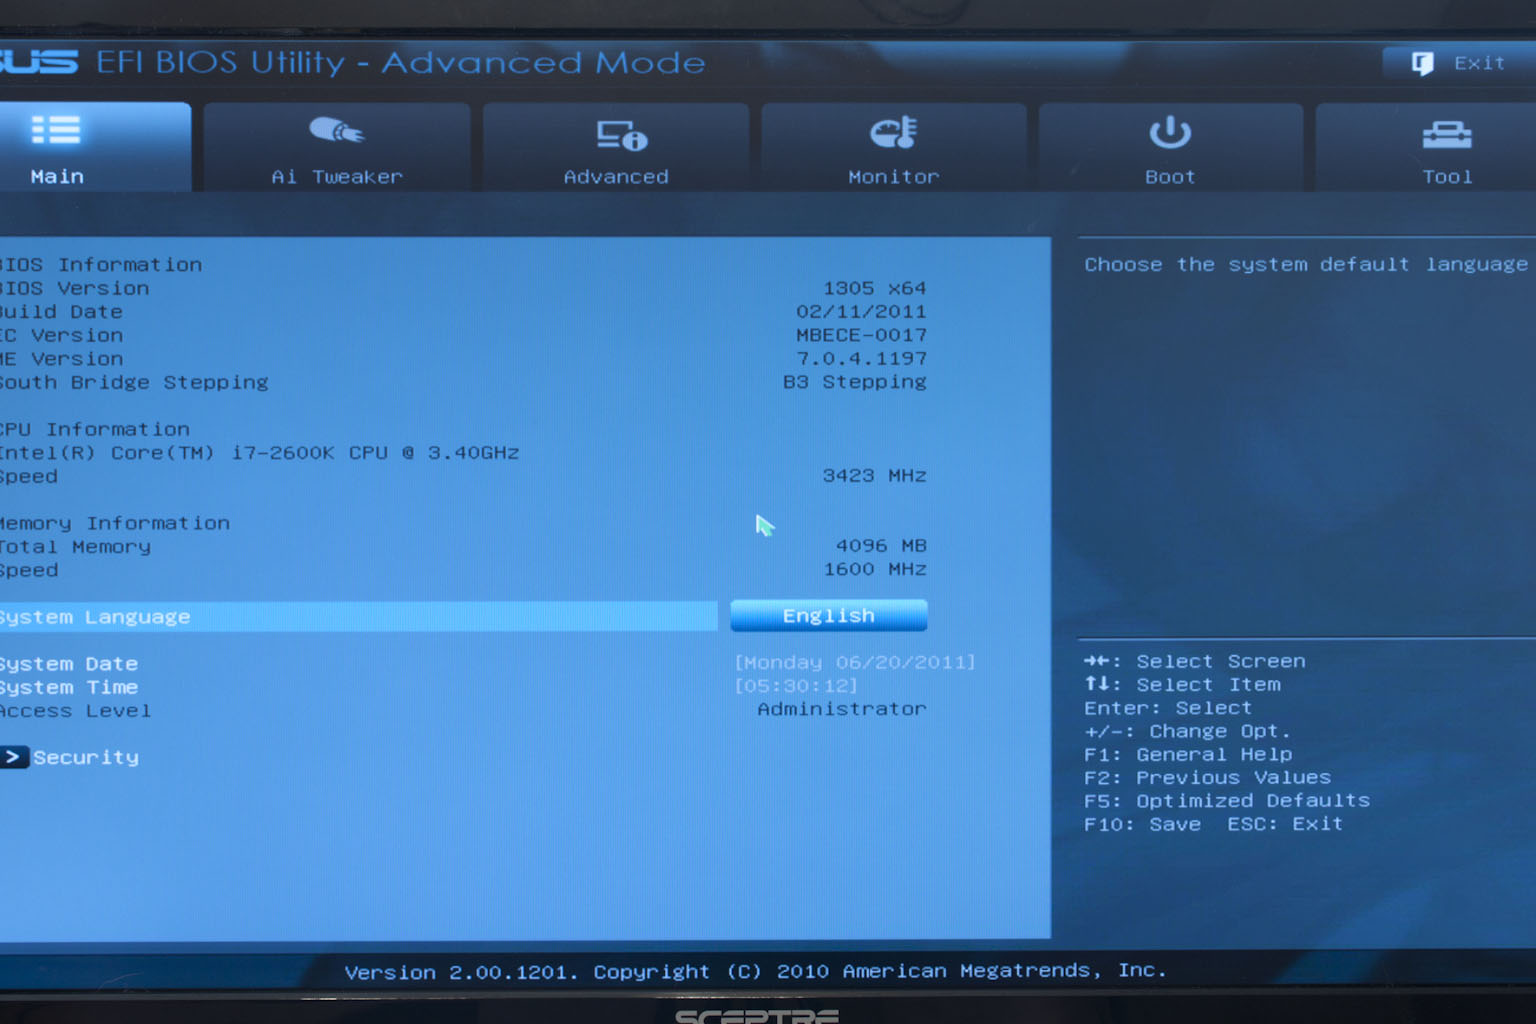Click the memory speed 1600 MHz
1536x1024 pixels.
875,569
